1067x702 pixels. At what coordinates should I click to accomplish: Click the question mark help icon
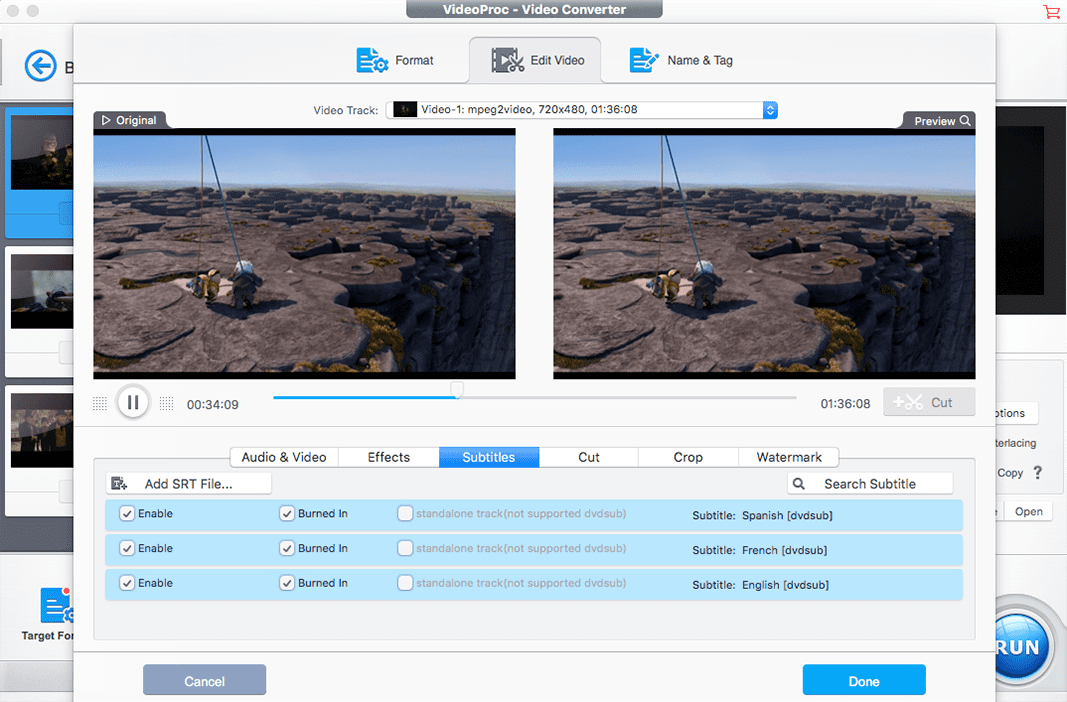[1038, 472]
